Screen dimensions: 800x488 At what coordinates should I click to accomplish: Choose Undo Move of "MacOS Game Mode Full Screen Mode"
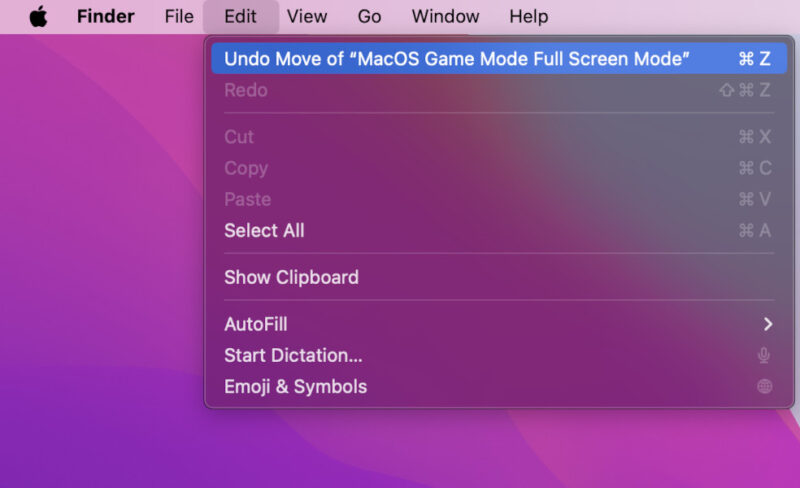tap(499, 59)
